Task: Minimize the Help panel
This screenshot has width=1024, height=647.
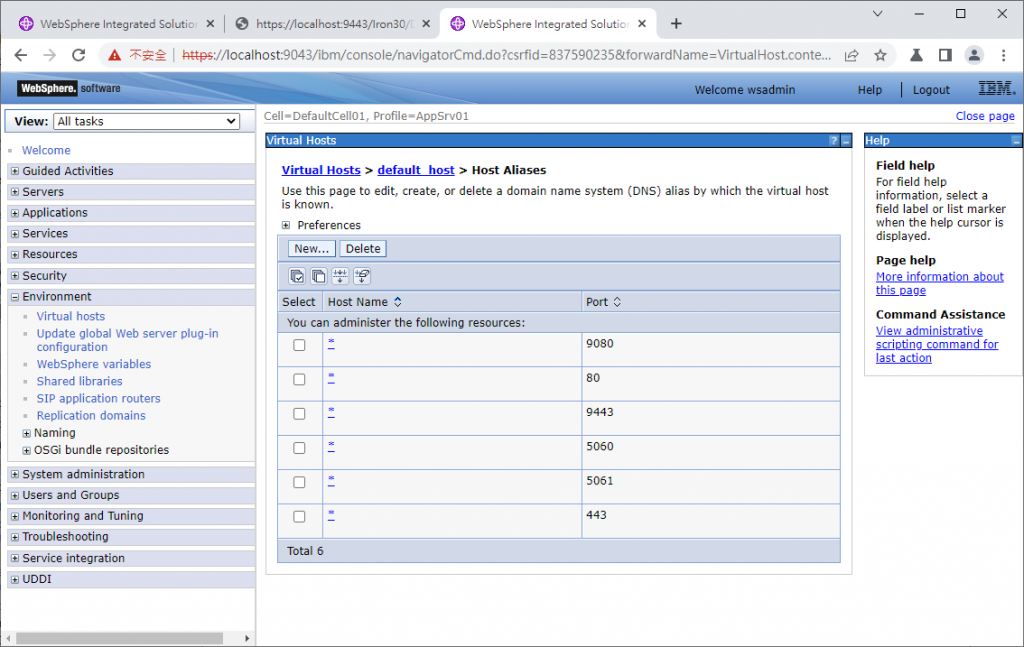Action: point(1016,140)
